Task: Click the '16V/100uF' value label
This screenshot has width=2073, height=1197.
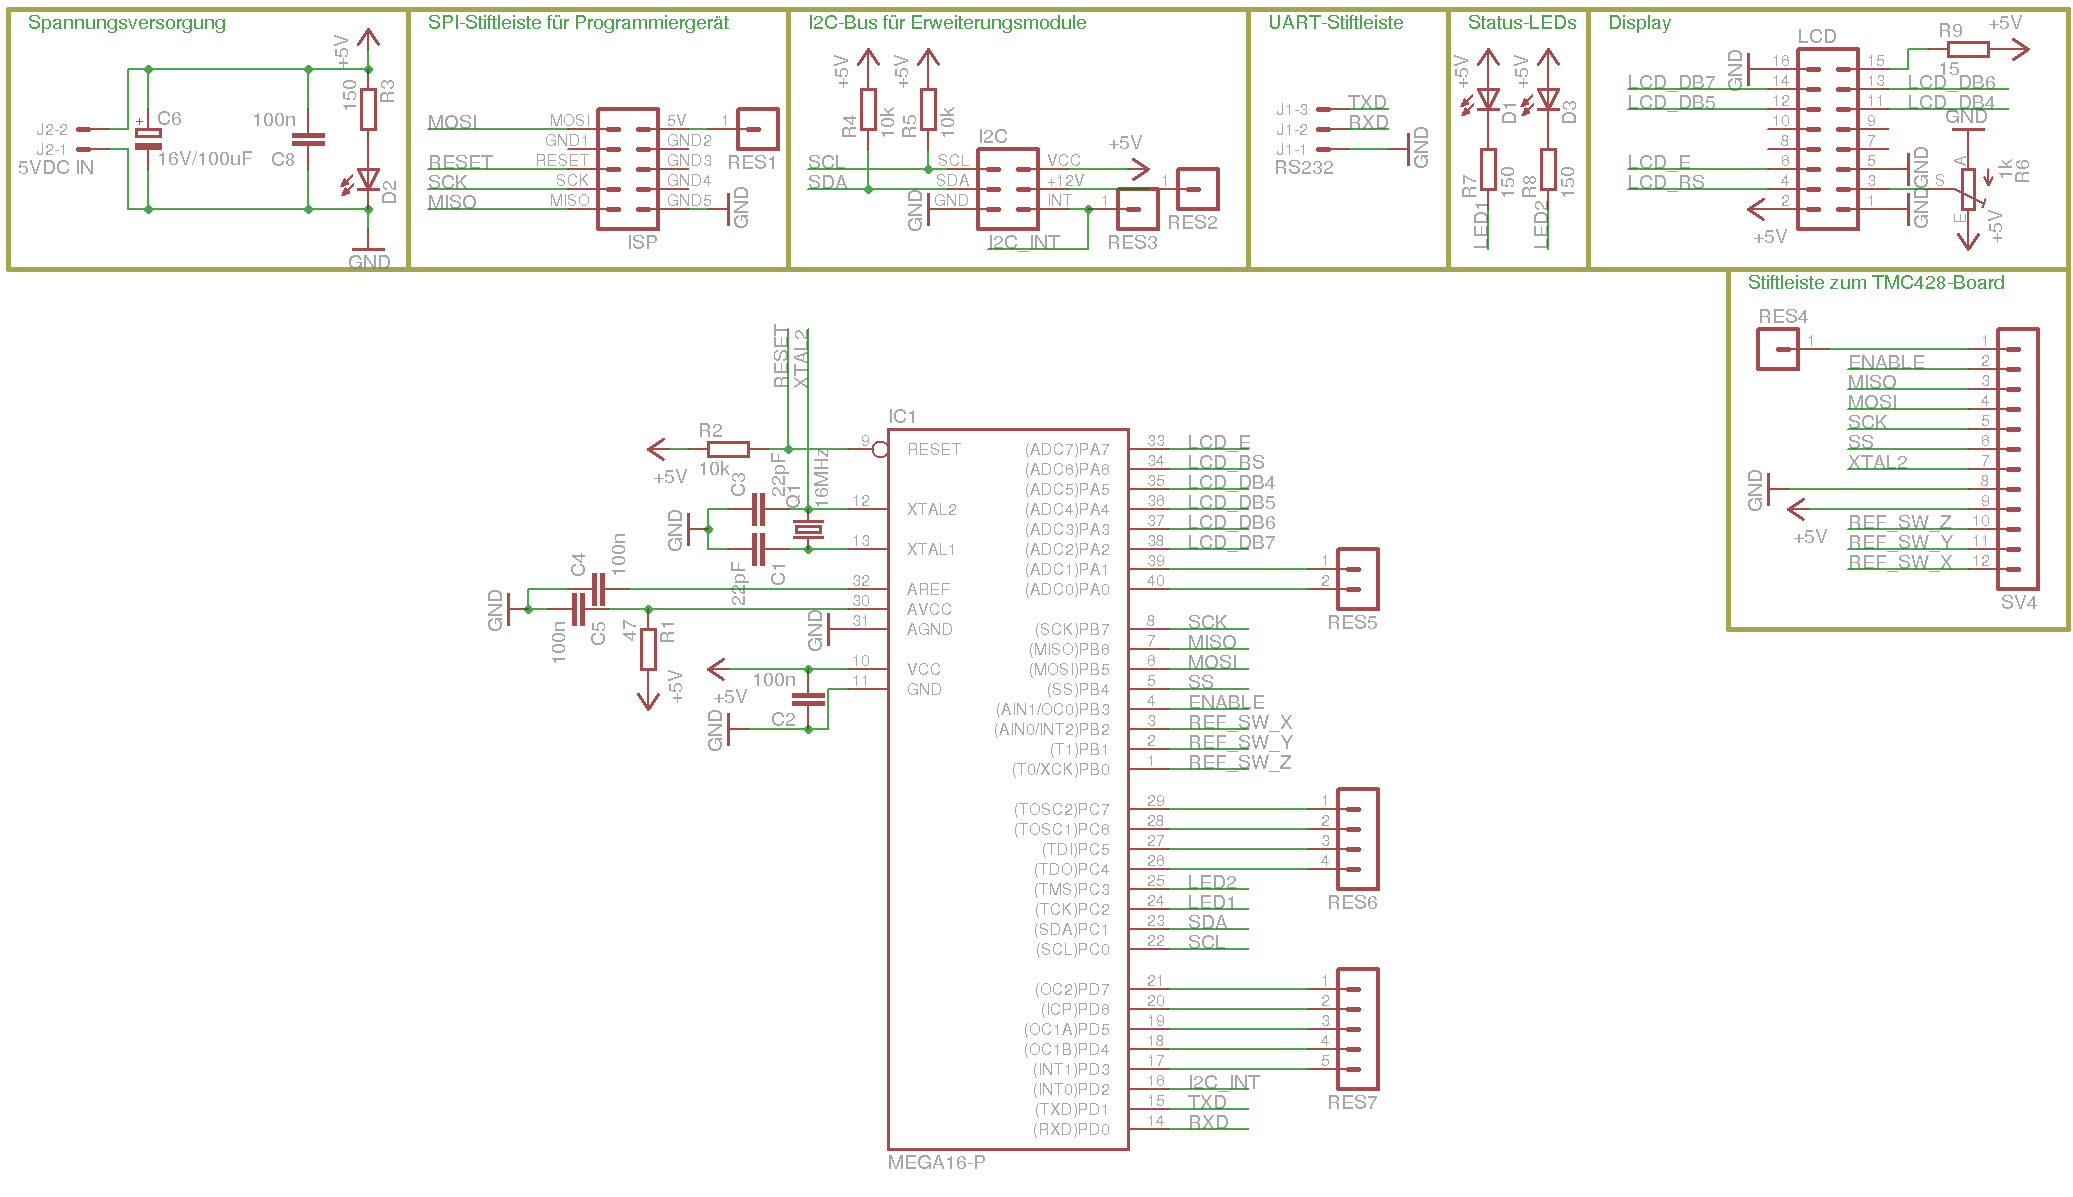Action: 205,159
